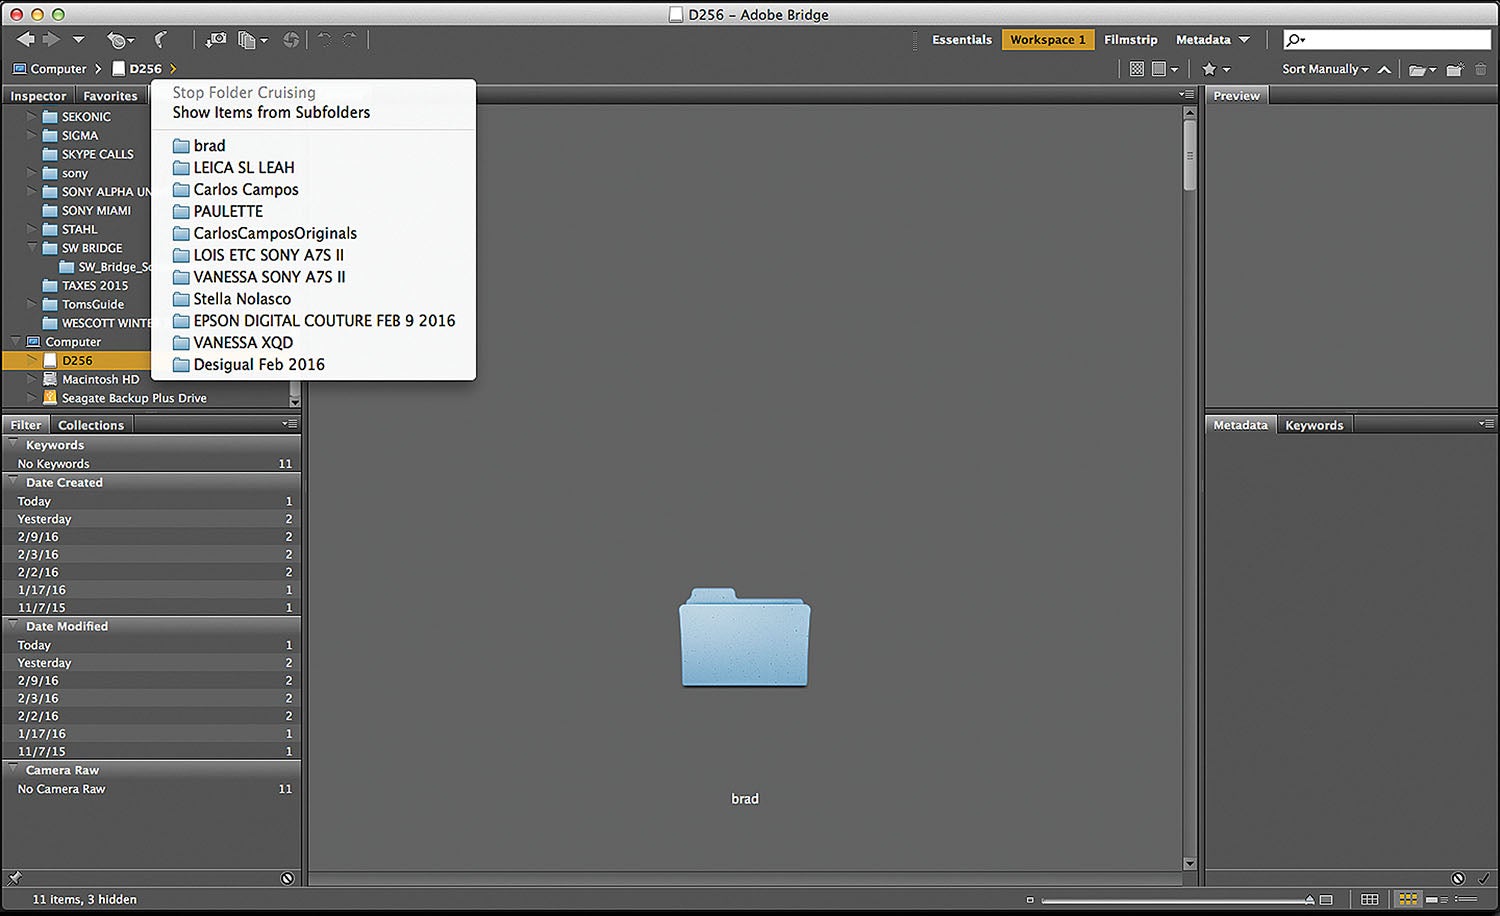
Task: Open the Collections tab
Action: pos(90,424)
